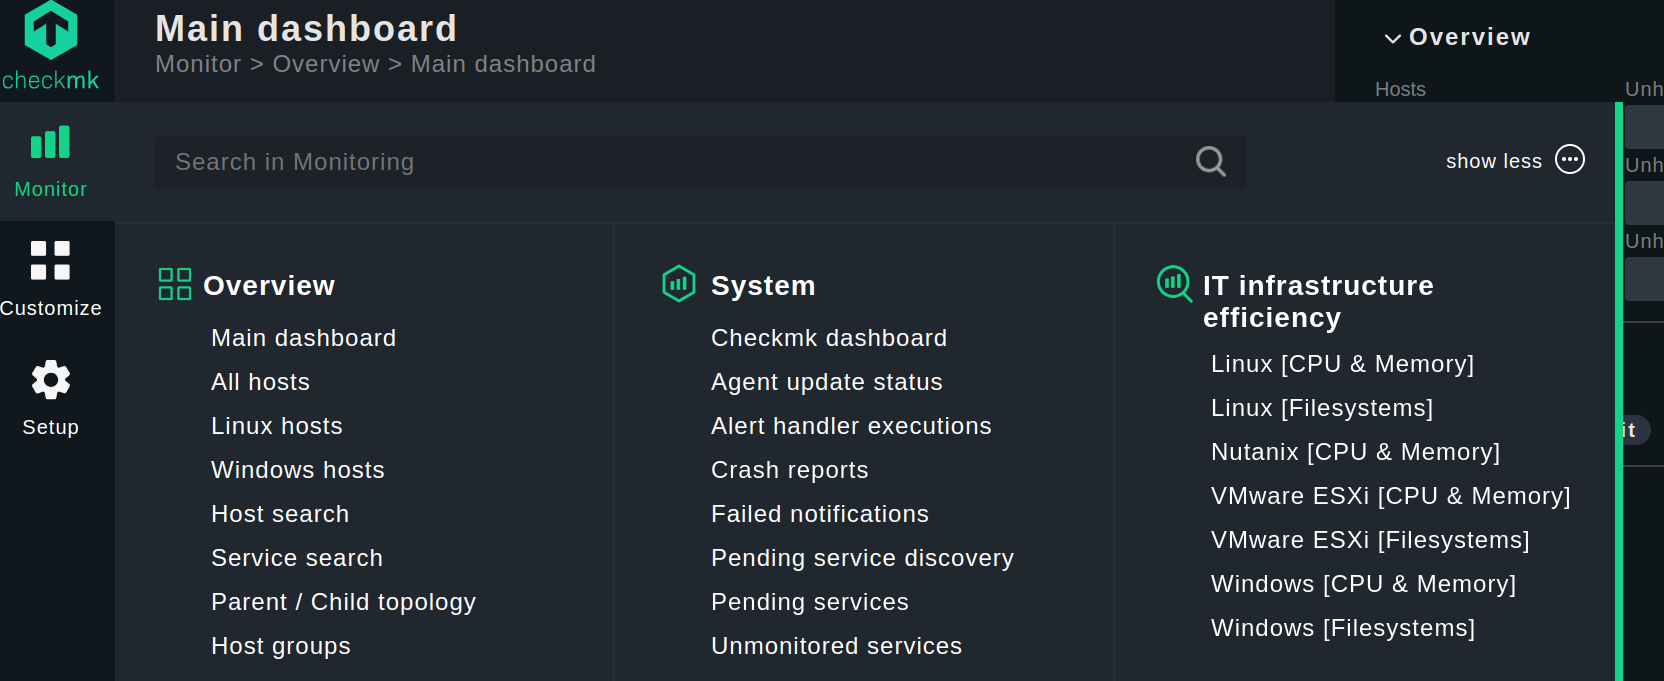Open the Setup gear icon
This screenshot has height=681, width=1664.
pos(50,380)
